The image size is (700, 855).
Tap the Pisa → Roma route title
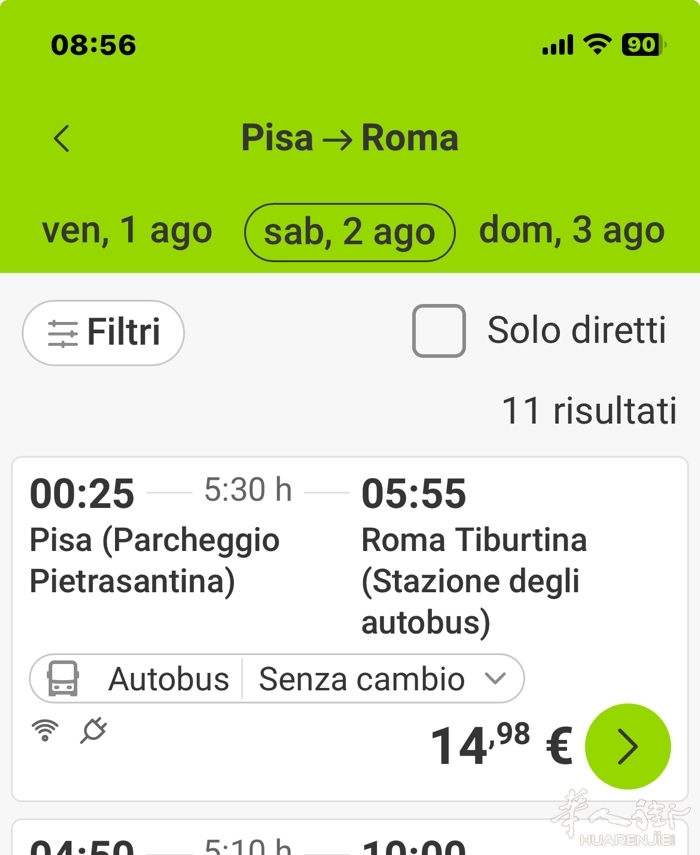coord(350,138)
